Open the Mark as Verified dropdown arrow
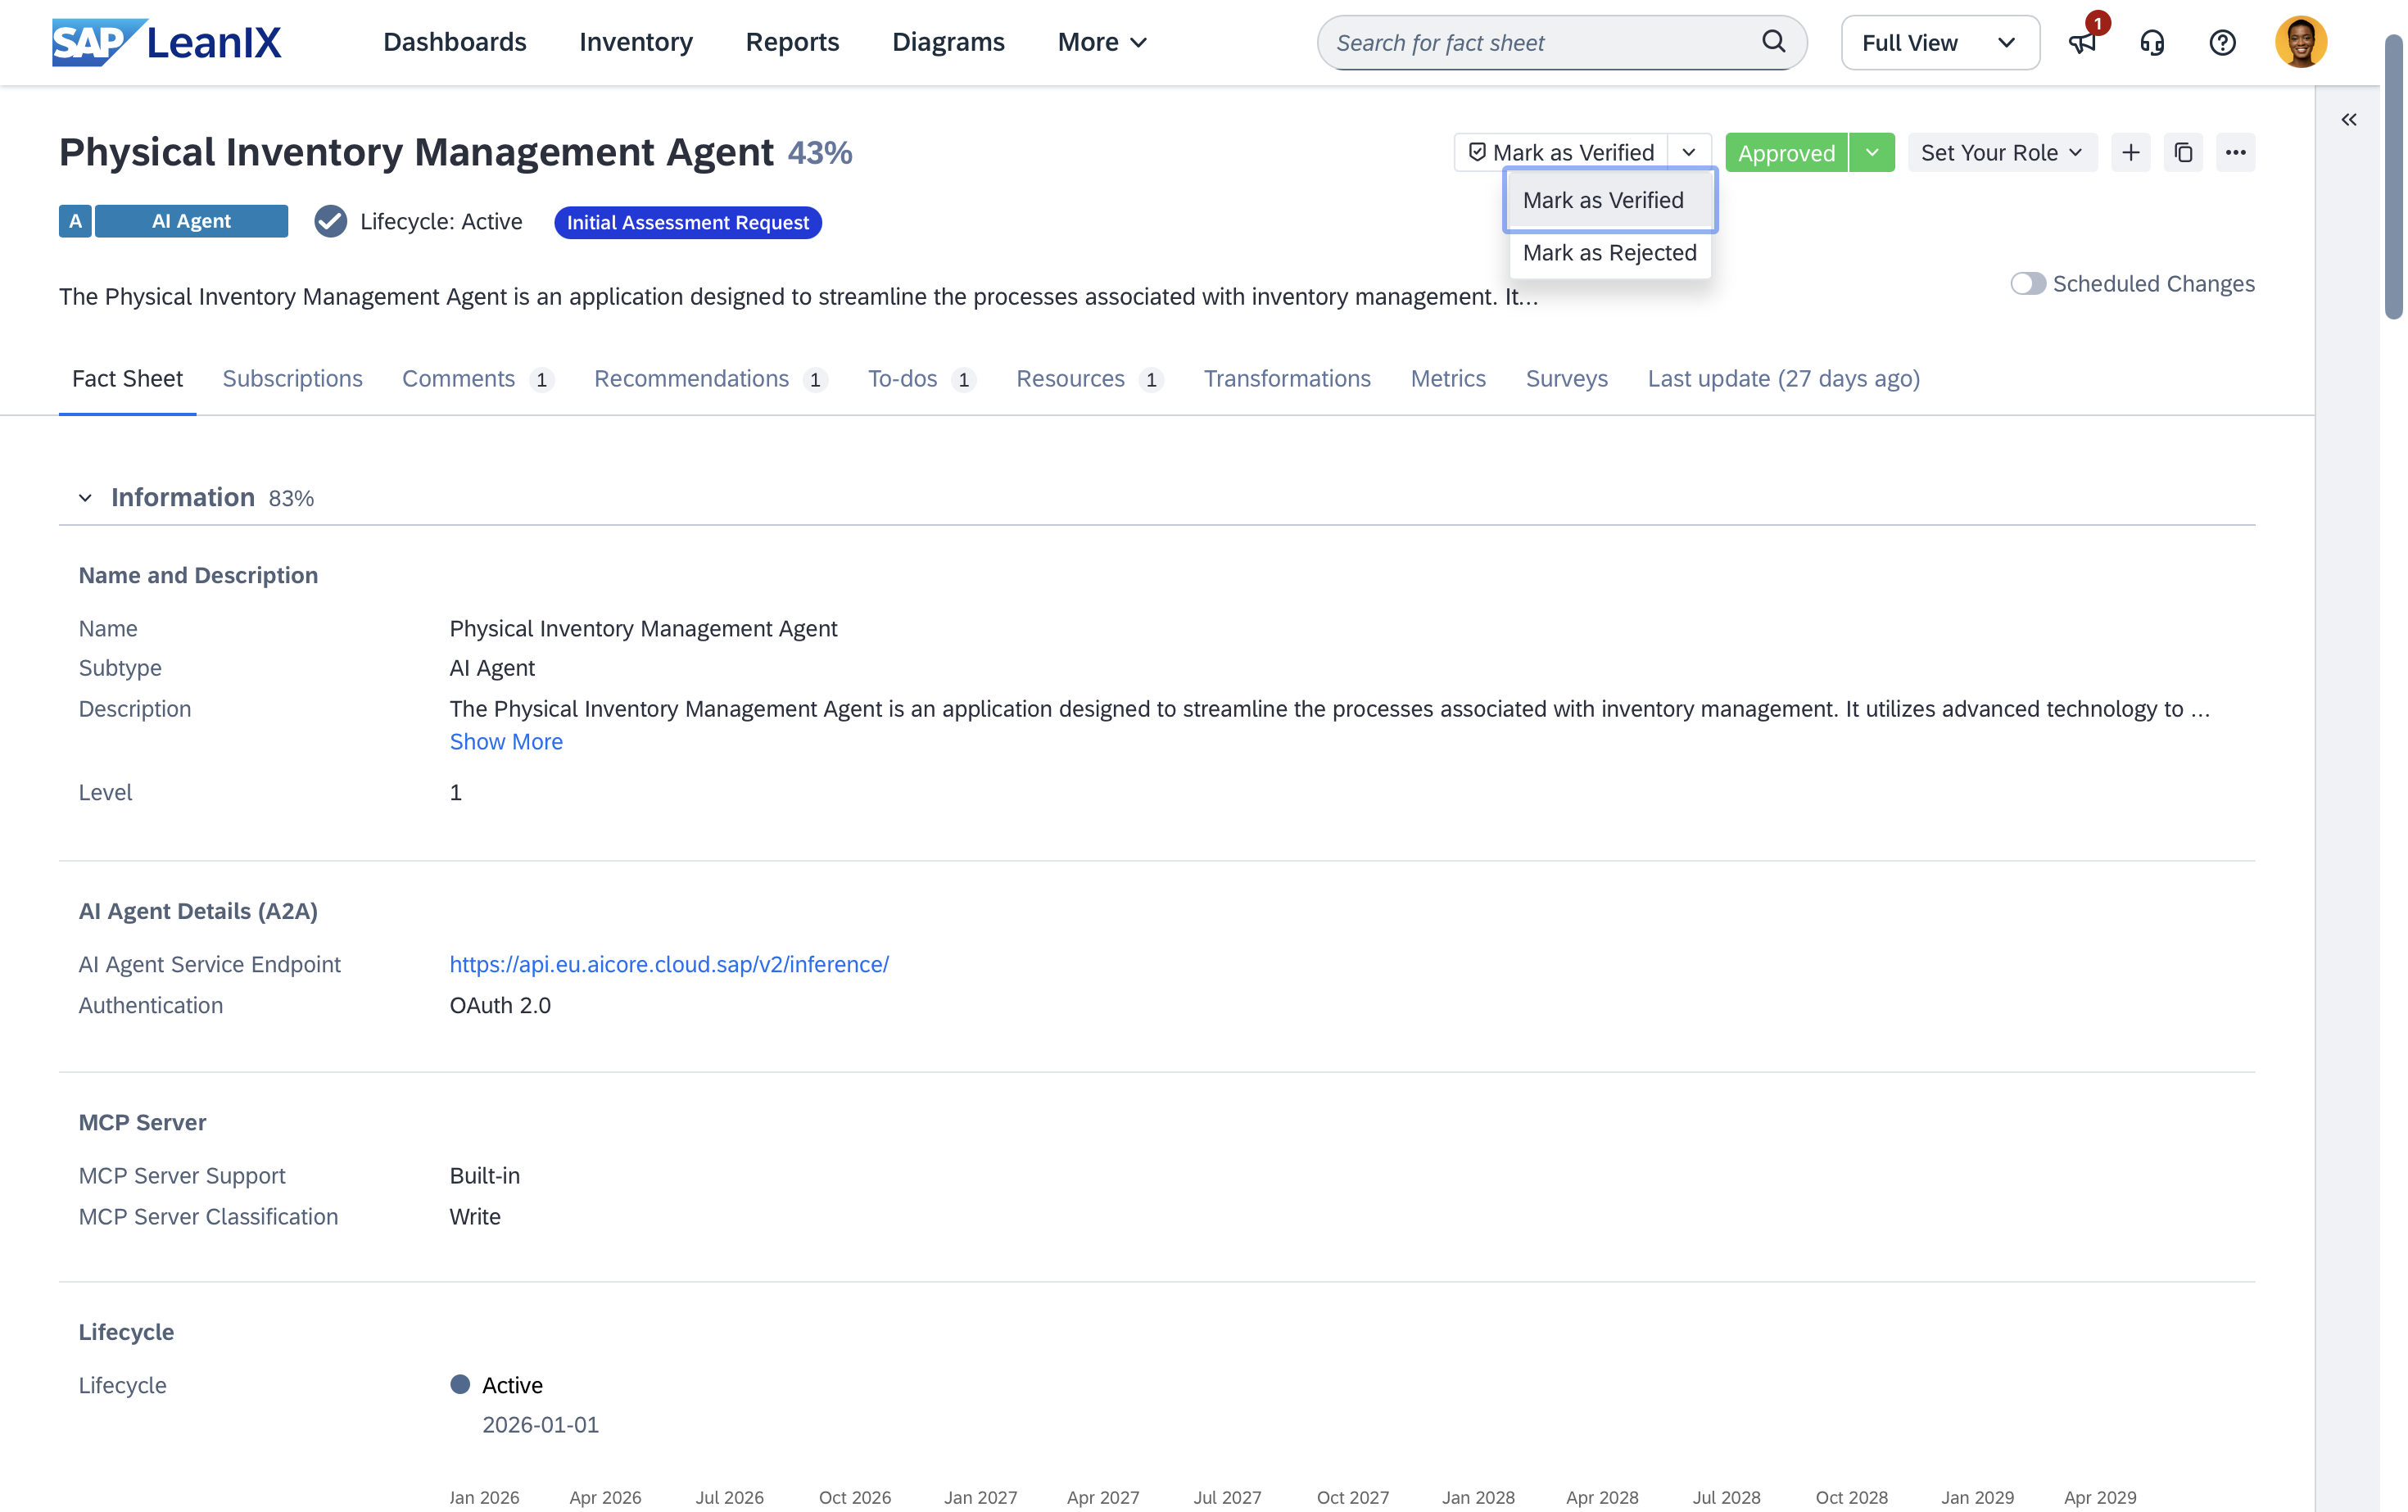Image resolution: width=2408 pixels, height=1512 pixels. [x=1689, y=152]
